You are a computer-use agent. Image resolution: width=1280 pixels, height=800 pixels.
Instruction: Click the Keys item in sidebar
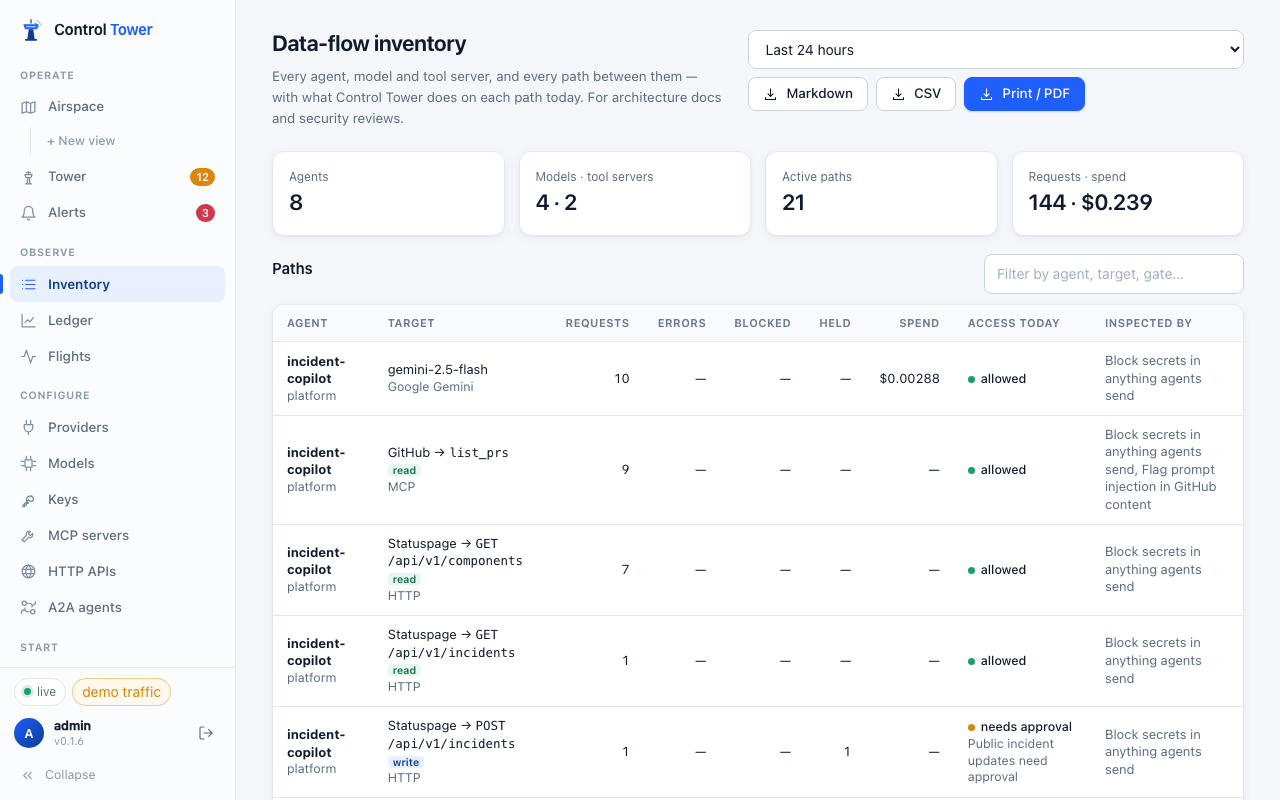[117, 500]
